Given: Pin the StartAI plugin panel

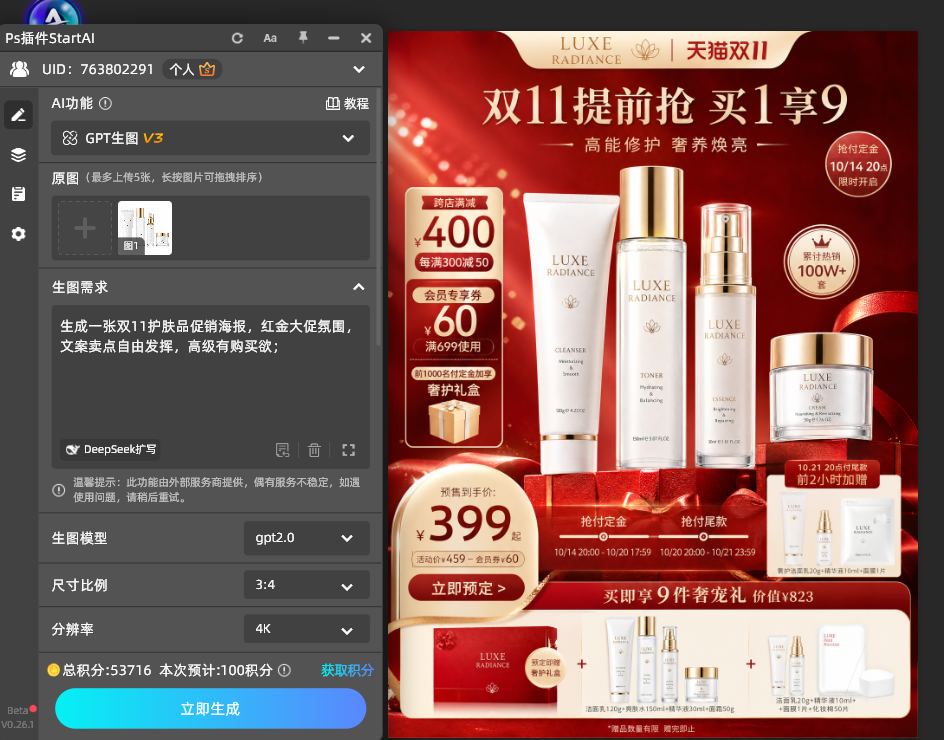Looking at the screenshot, I should 303,37.
